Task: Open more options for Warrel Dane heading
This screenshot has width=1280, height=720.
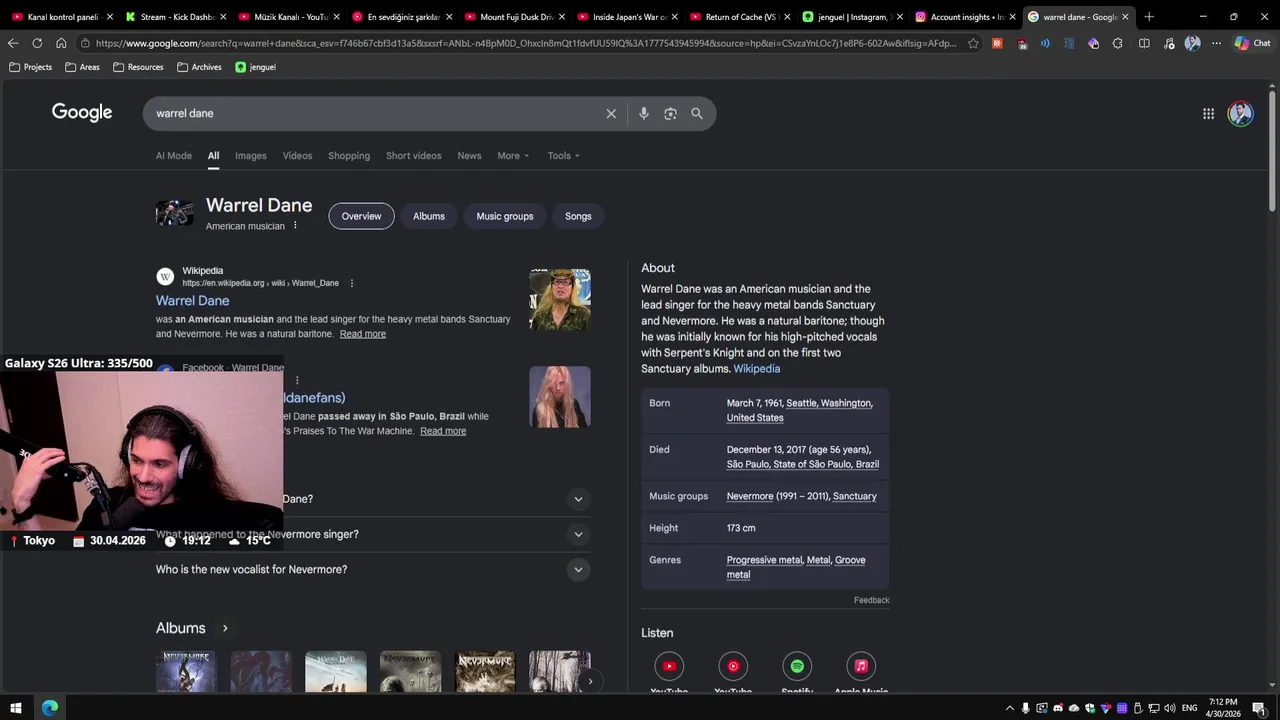Action: [295, 226]
